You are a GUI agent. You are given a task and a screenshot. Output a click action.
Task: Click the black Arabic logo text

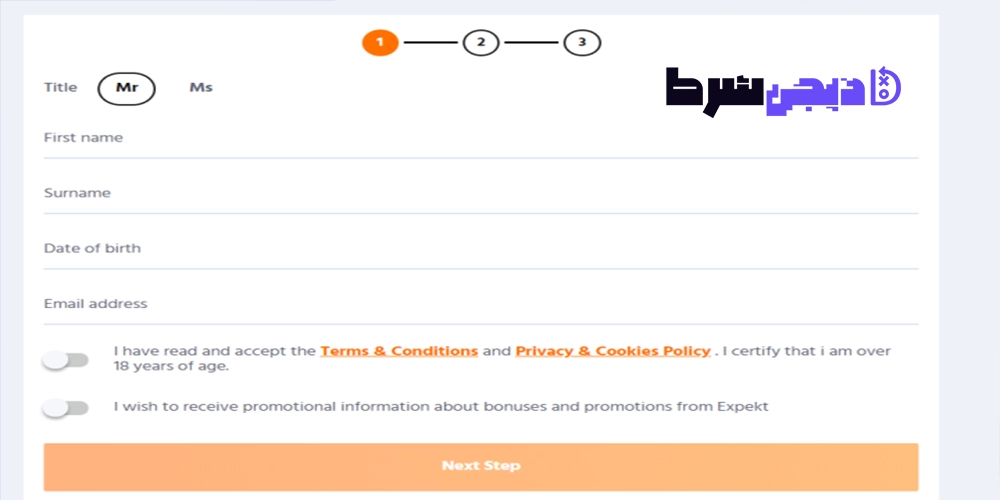tap(715, 91)
